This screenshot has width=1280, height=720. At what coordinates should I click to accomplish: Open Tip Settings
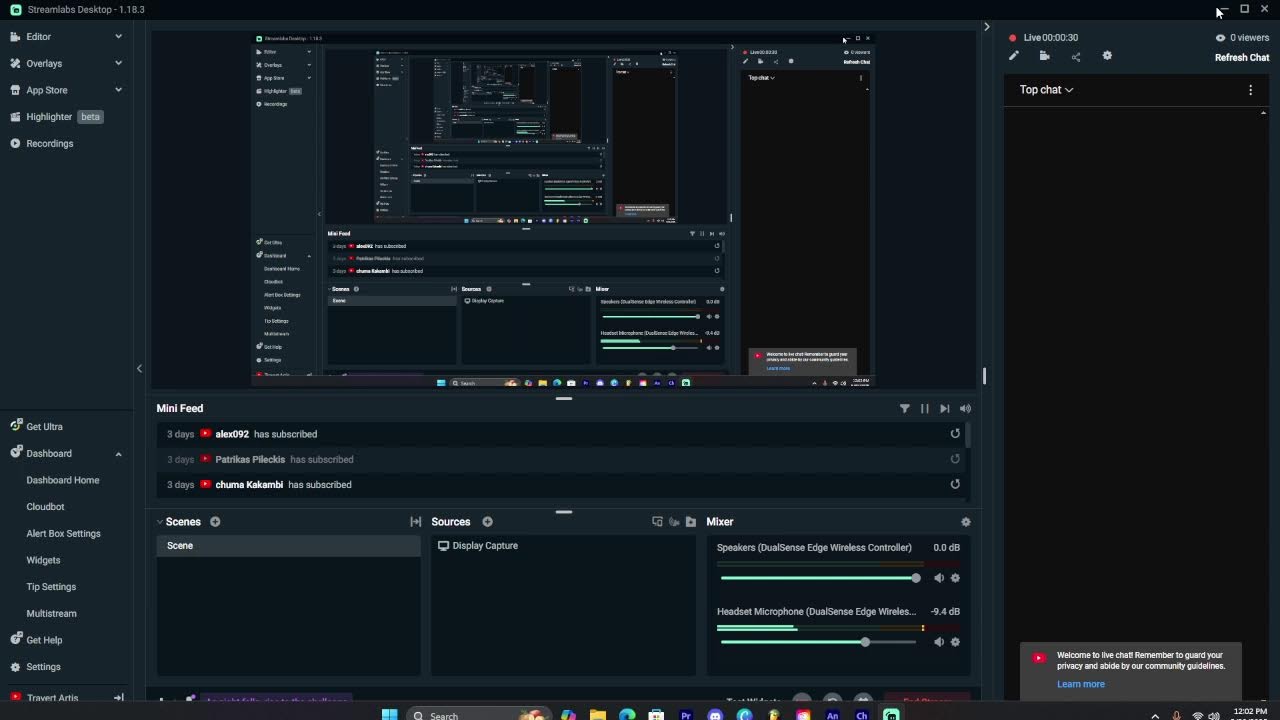[x=51, y=587]
